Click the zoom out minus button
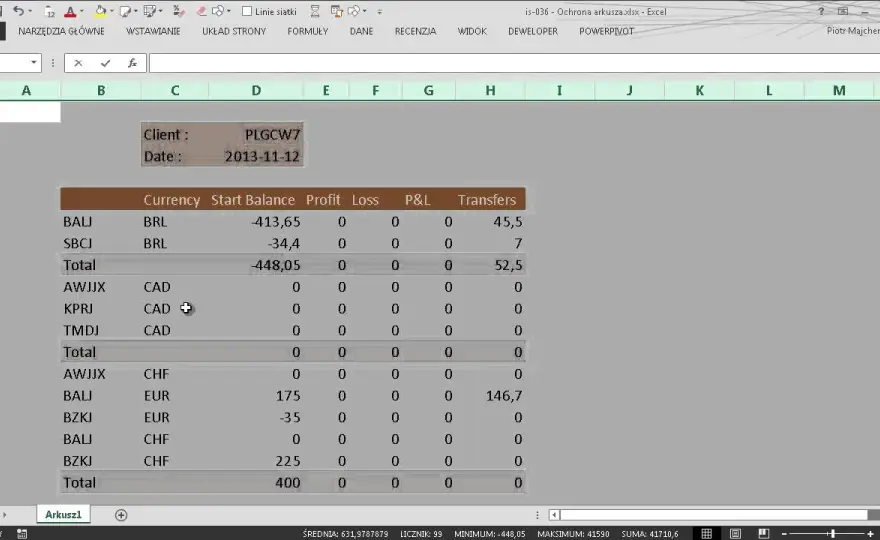 [x=785, y=534]
